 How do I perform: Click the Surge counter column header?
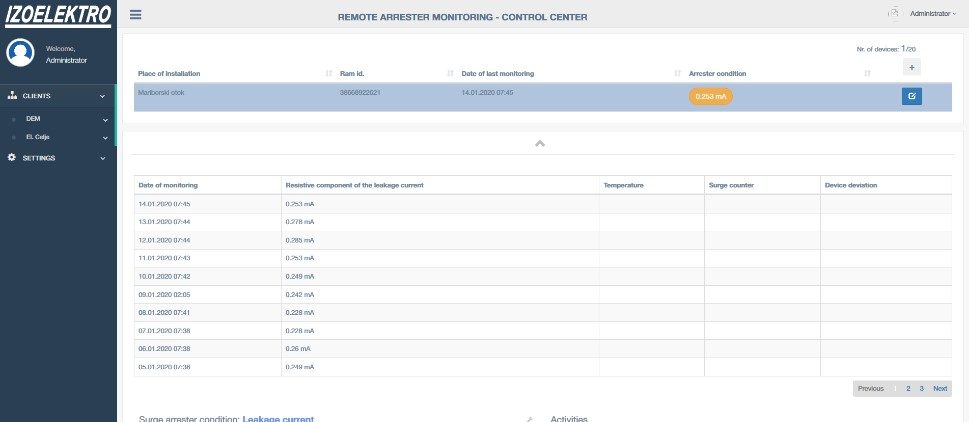click(762, 185)
